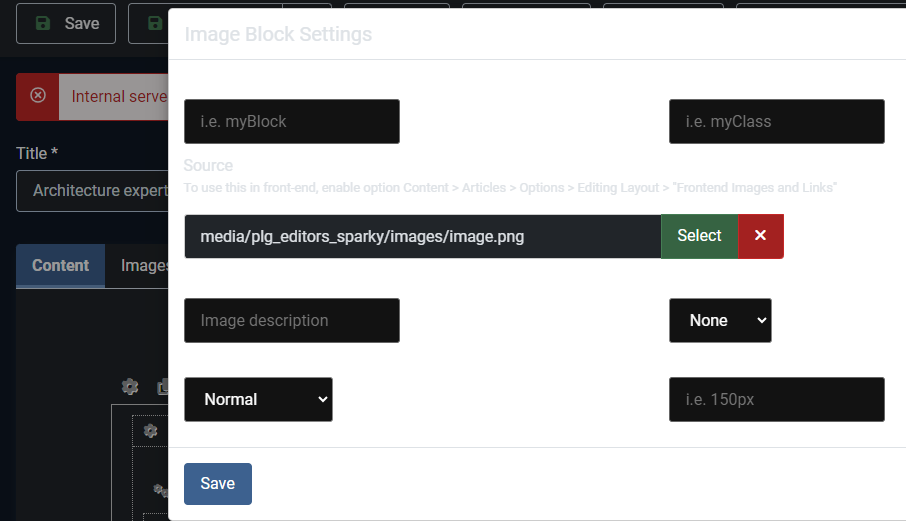Save the Image Block Settings dialog

click(x=218, y=483)
